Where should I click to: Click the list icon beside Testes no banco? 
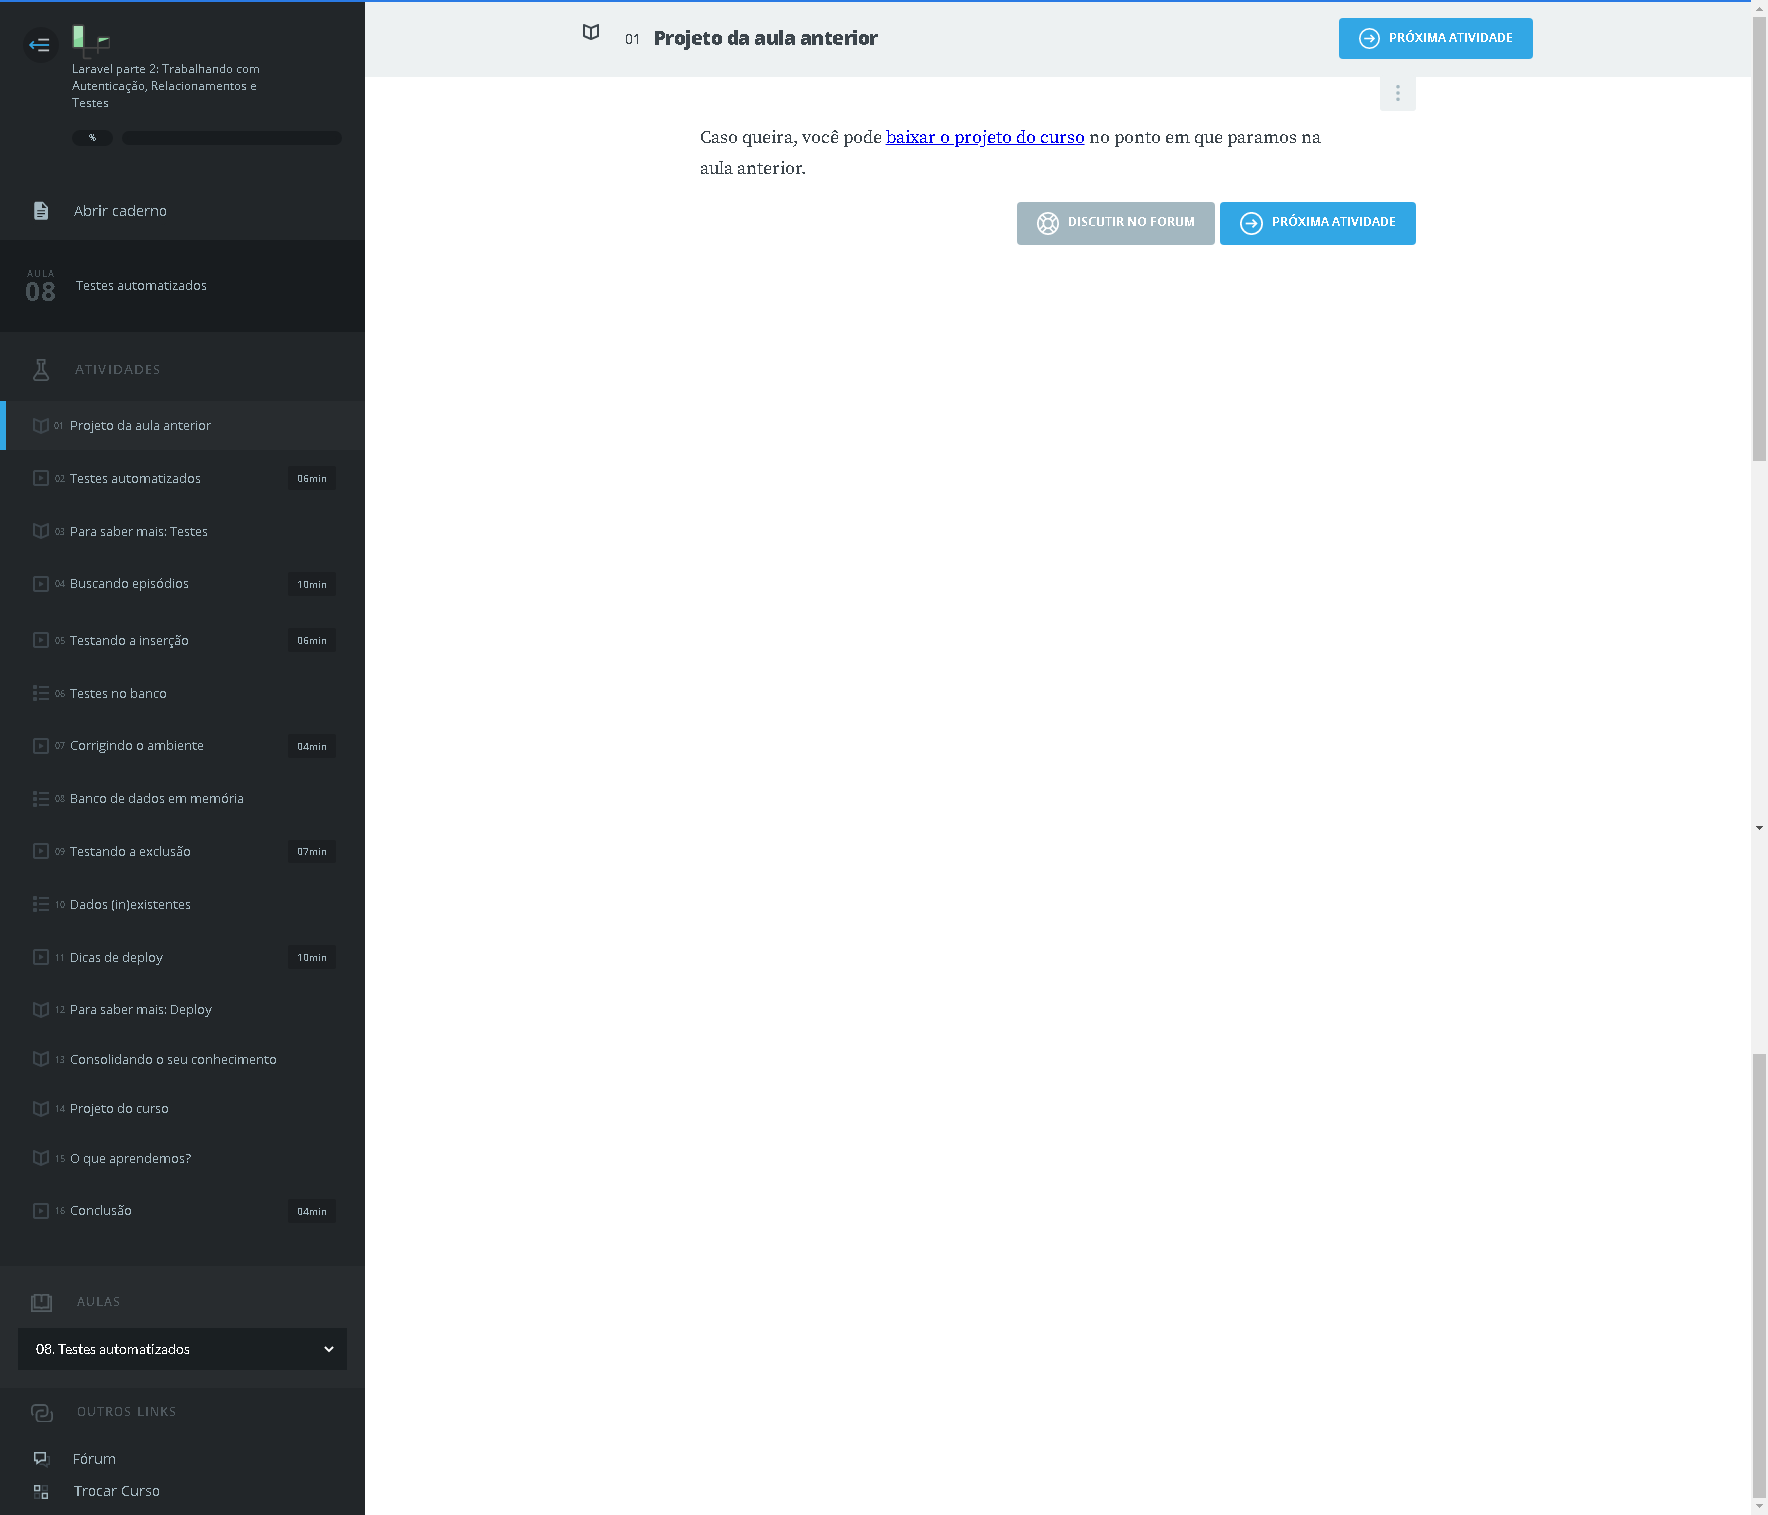coord(41,693)
